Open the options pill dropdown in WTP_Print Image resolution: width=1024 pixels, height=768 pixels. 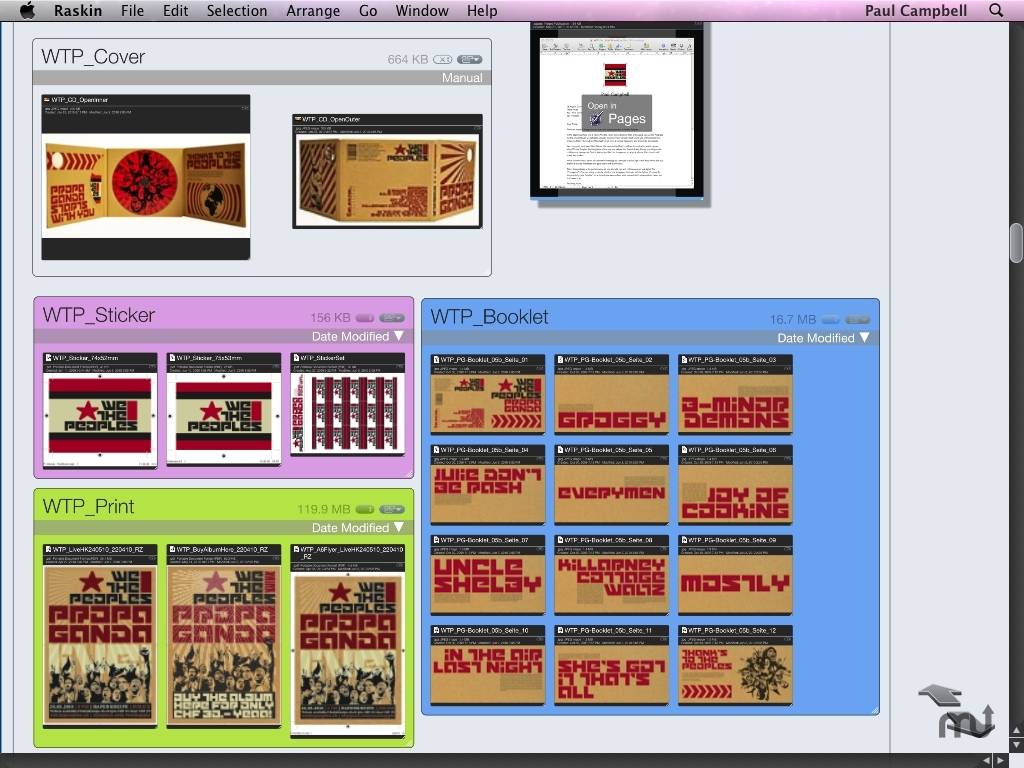coord(392,509)
